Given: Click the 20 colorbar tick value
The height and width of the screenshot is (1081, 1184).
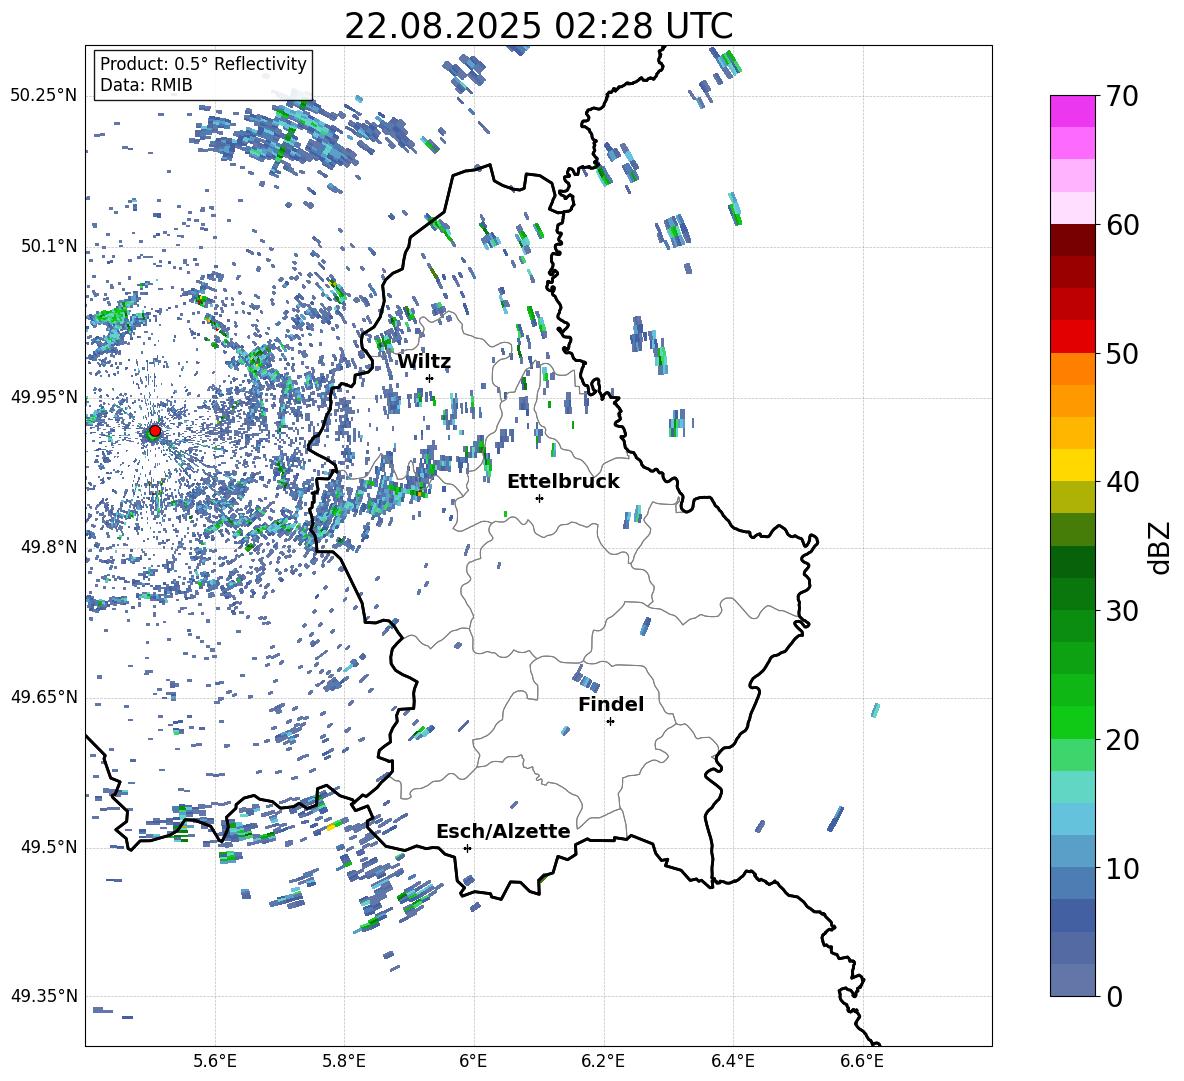Looking at the screenshot, I should point(1122,740).
